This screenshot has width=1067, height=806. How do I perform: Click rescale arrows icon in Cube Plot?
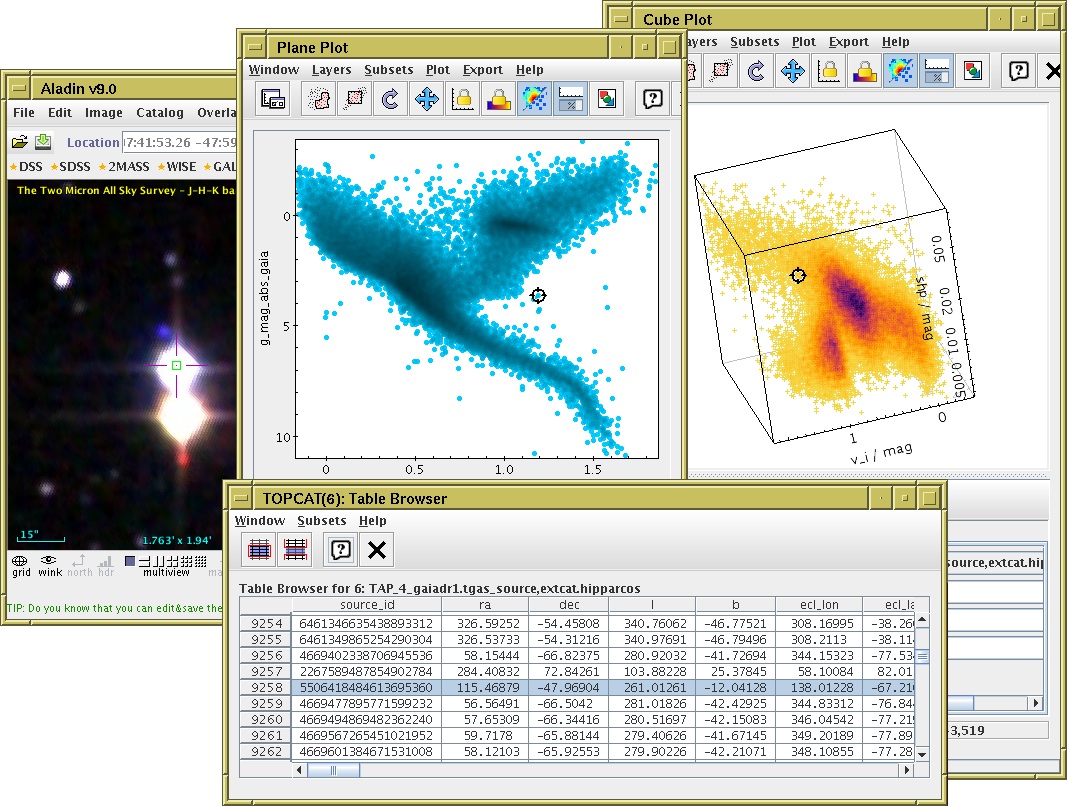click(x=792, y=71)
